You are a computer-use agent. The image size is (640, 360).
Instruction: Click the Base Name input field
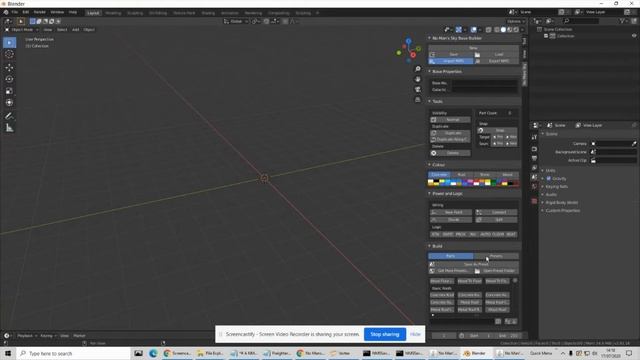pos(484,83)
